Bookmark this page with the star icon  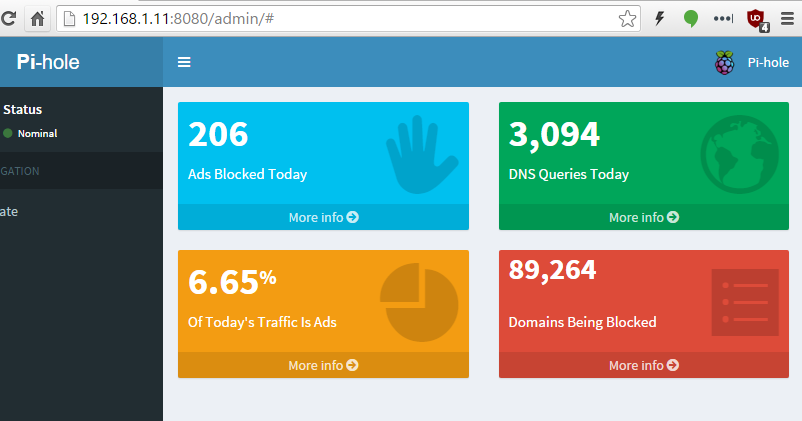coord(627,19)
